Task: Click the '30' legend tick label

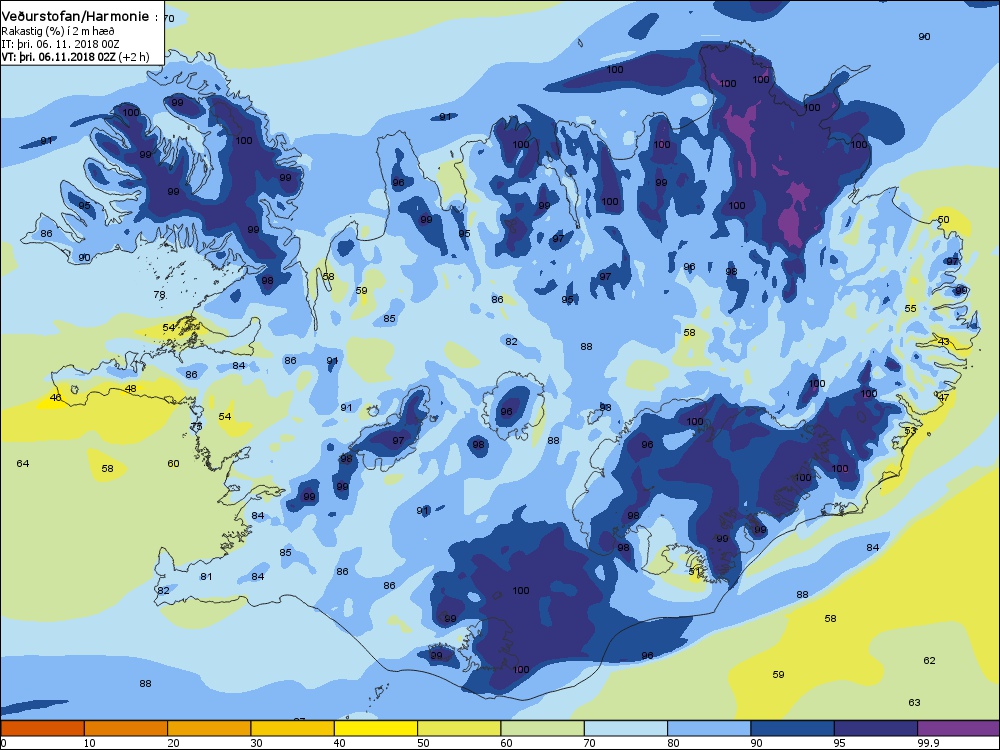Action: [x=256, y=743]
